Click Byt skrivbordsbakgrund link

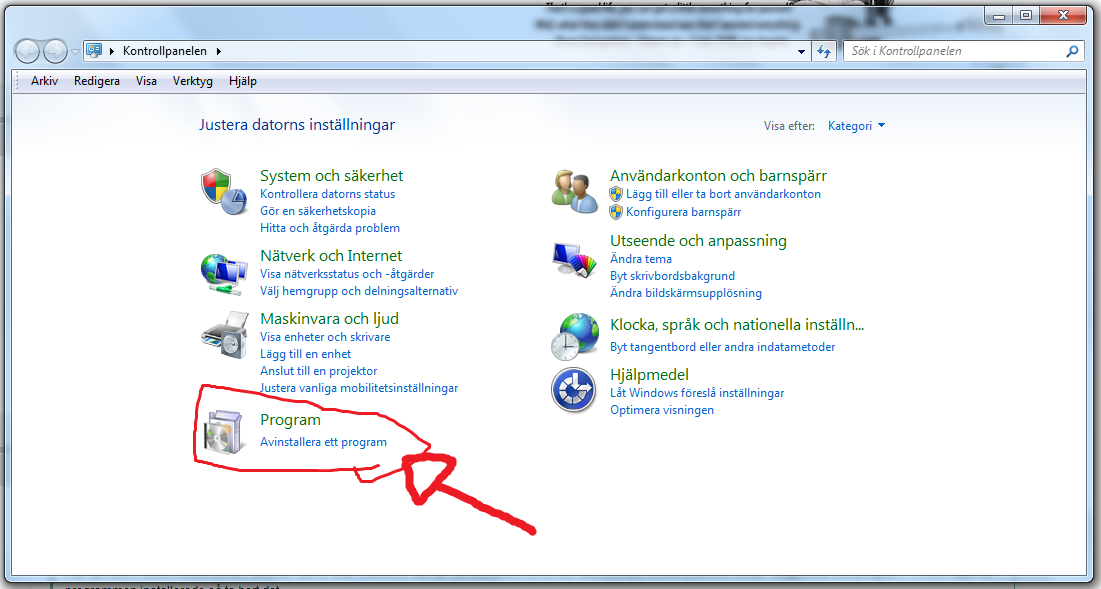(672, 277)
